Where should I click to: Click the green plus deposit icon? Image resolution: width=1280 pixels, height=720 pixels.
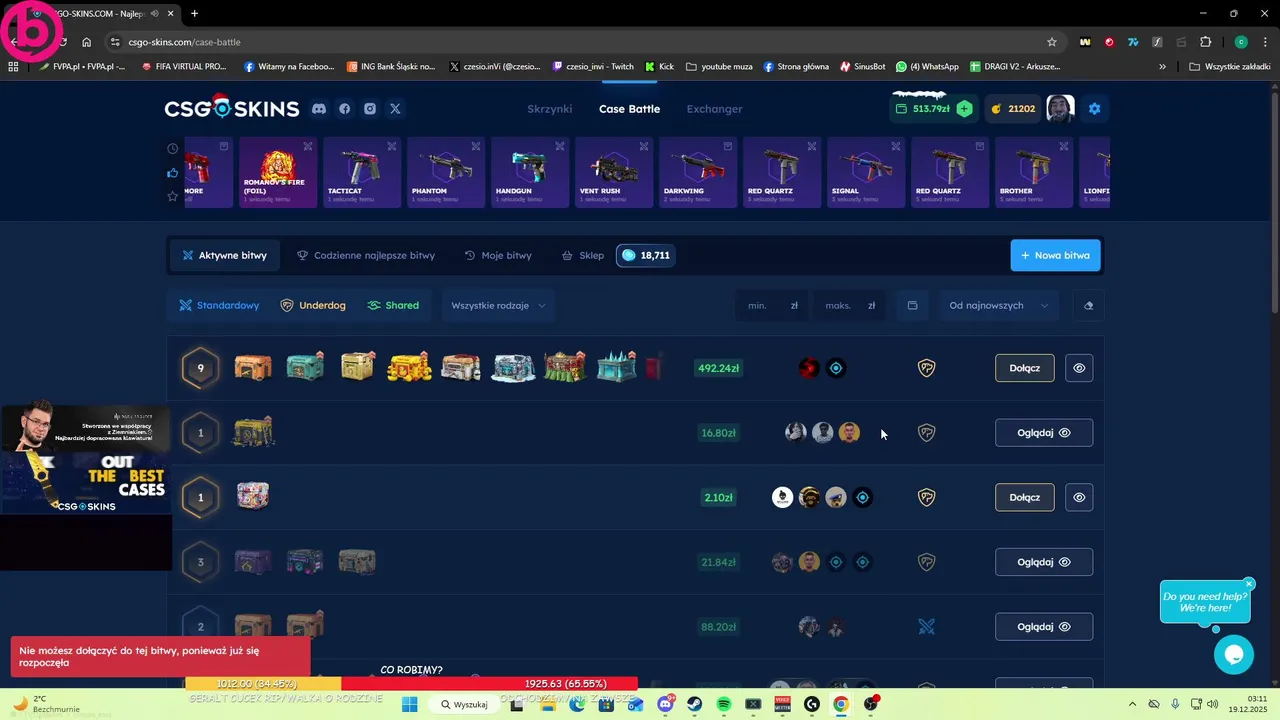pos(964,109)
